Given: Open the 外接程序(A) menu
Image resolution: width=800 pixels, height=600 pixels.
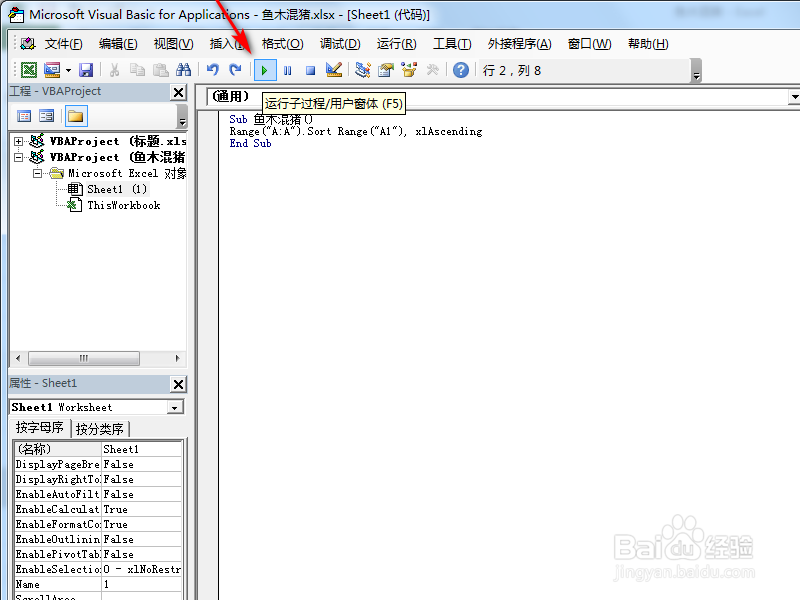Looking at the screenshot, I should click(x=519, y=44).
